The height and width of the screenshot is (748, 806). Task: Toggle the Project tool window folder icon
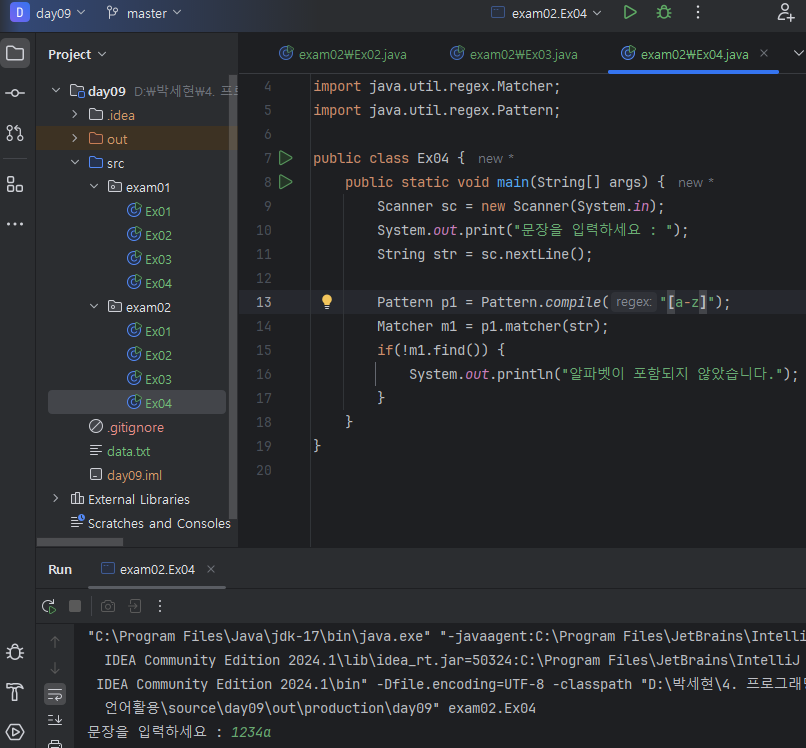[x=15, y=54]
